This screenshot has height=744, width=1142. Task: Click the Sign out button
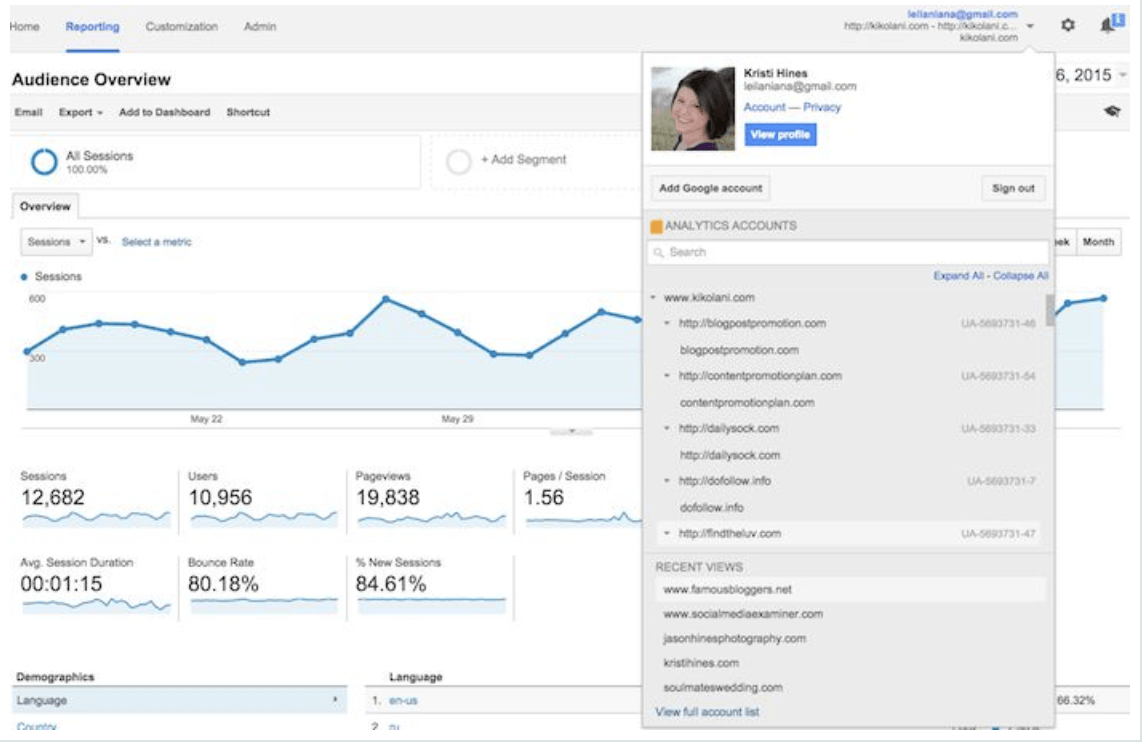click(x=1013, y=188)
